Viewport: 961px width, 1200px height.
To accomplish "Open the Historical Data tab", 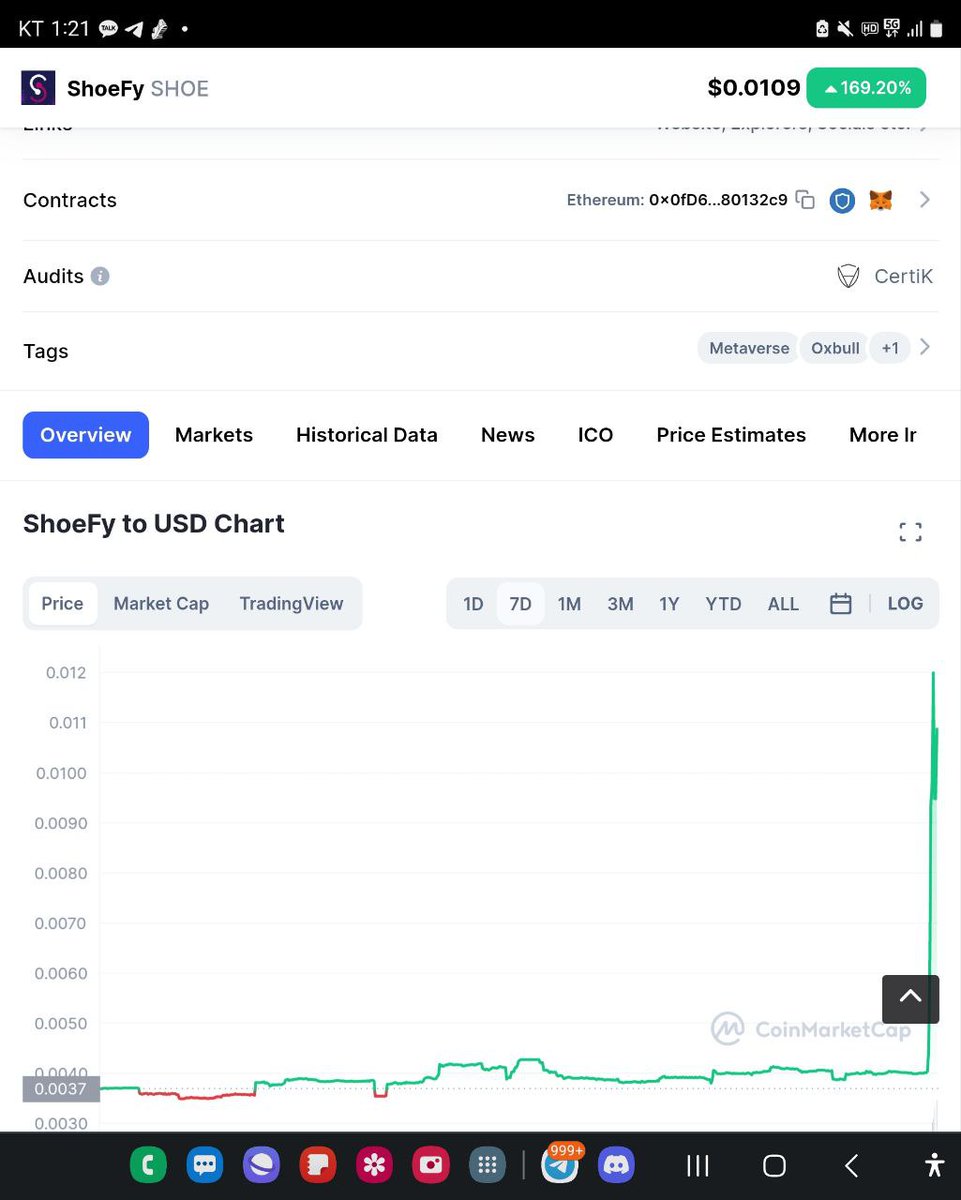I will click(x=367, y=435).
